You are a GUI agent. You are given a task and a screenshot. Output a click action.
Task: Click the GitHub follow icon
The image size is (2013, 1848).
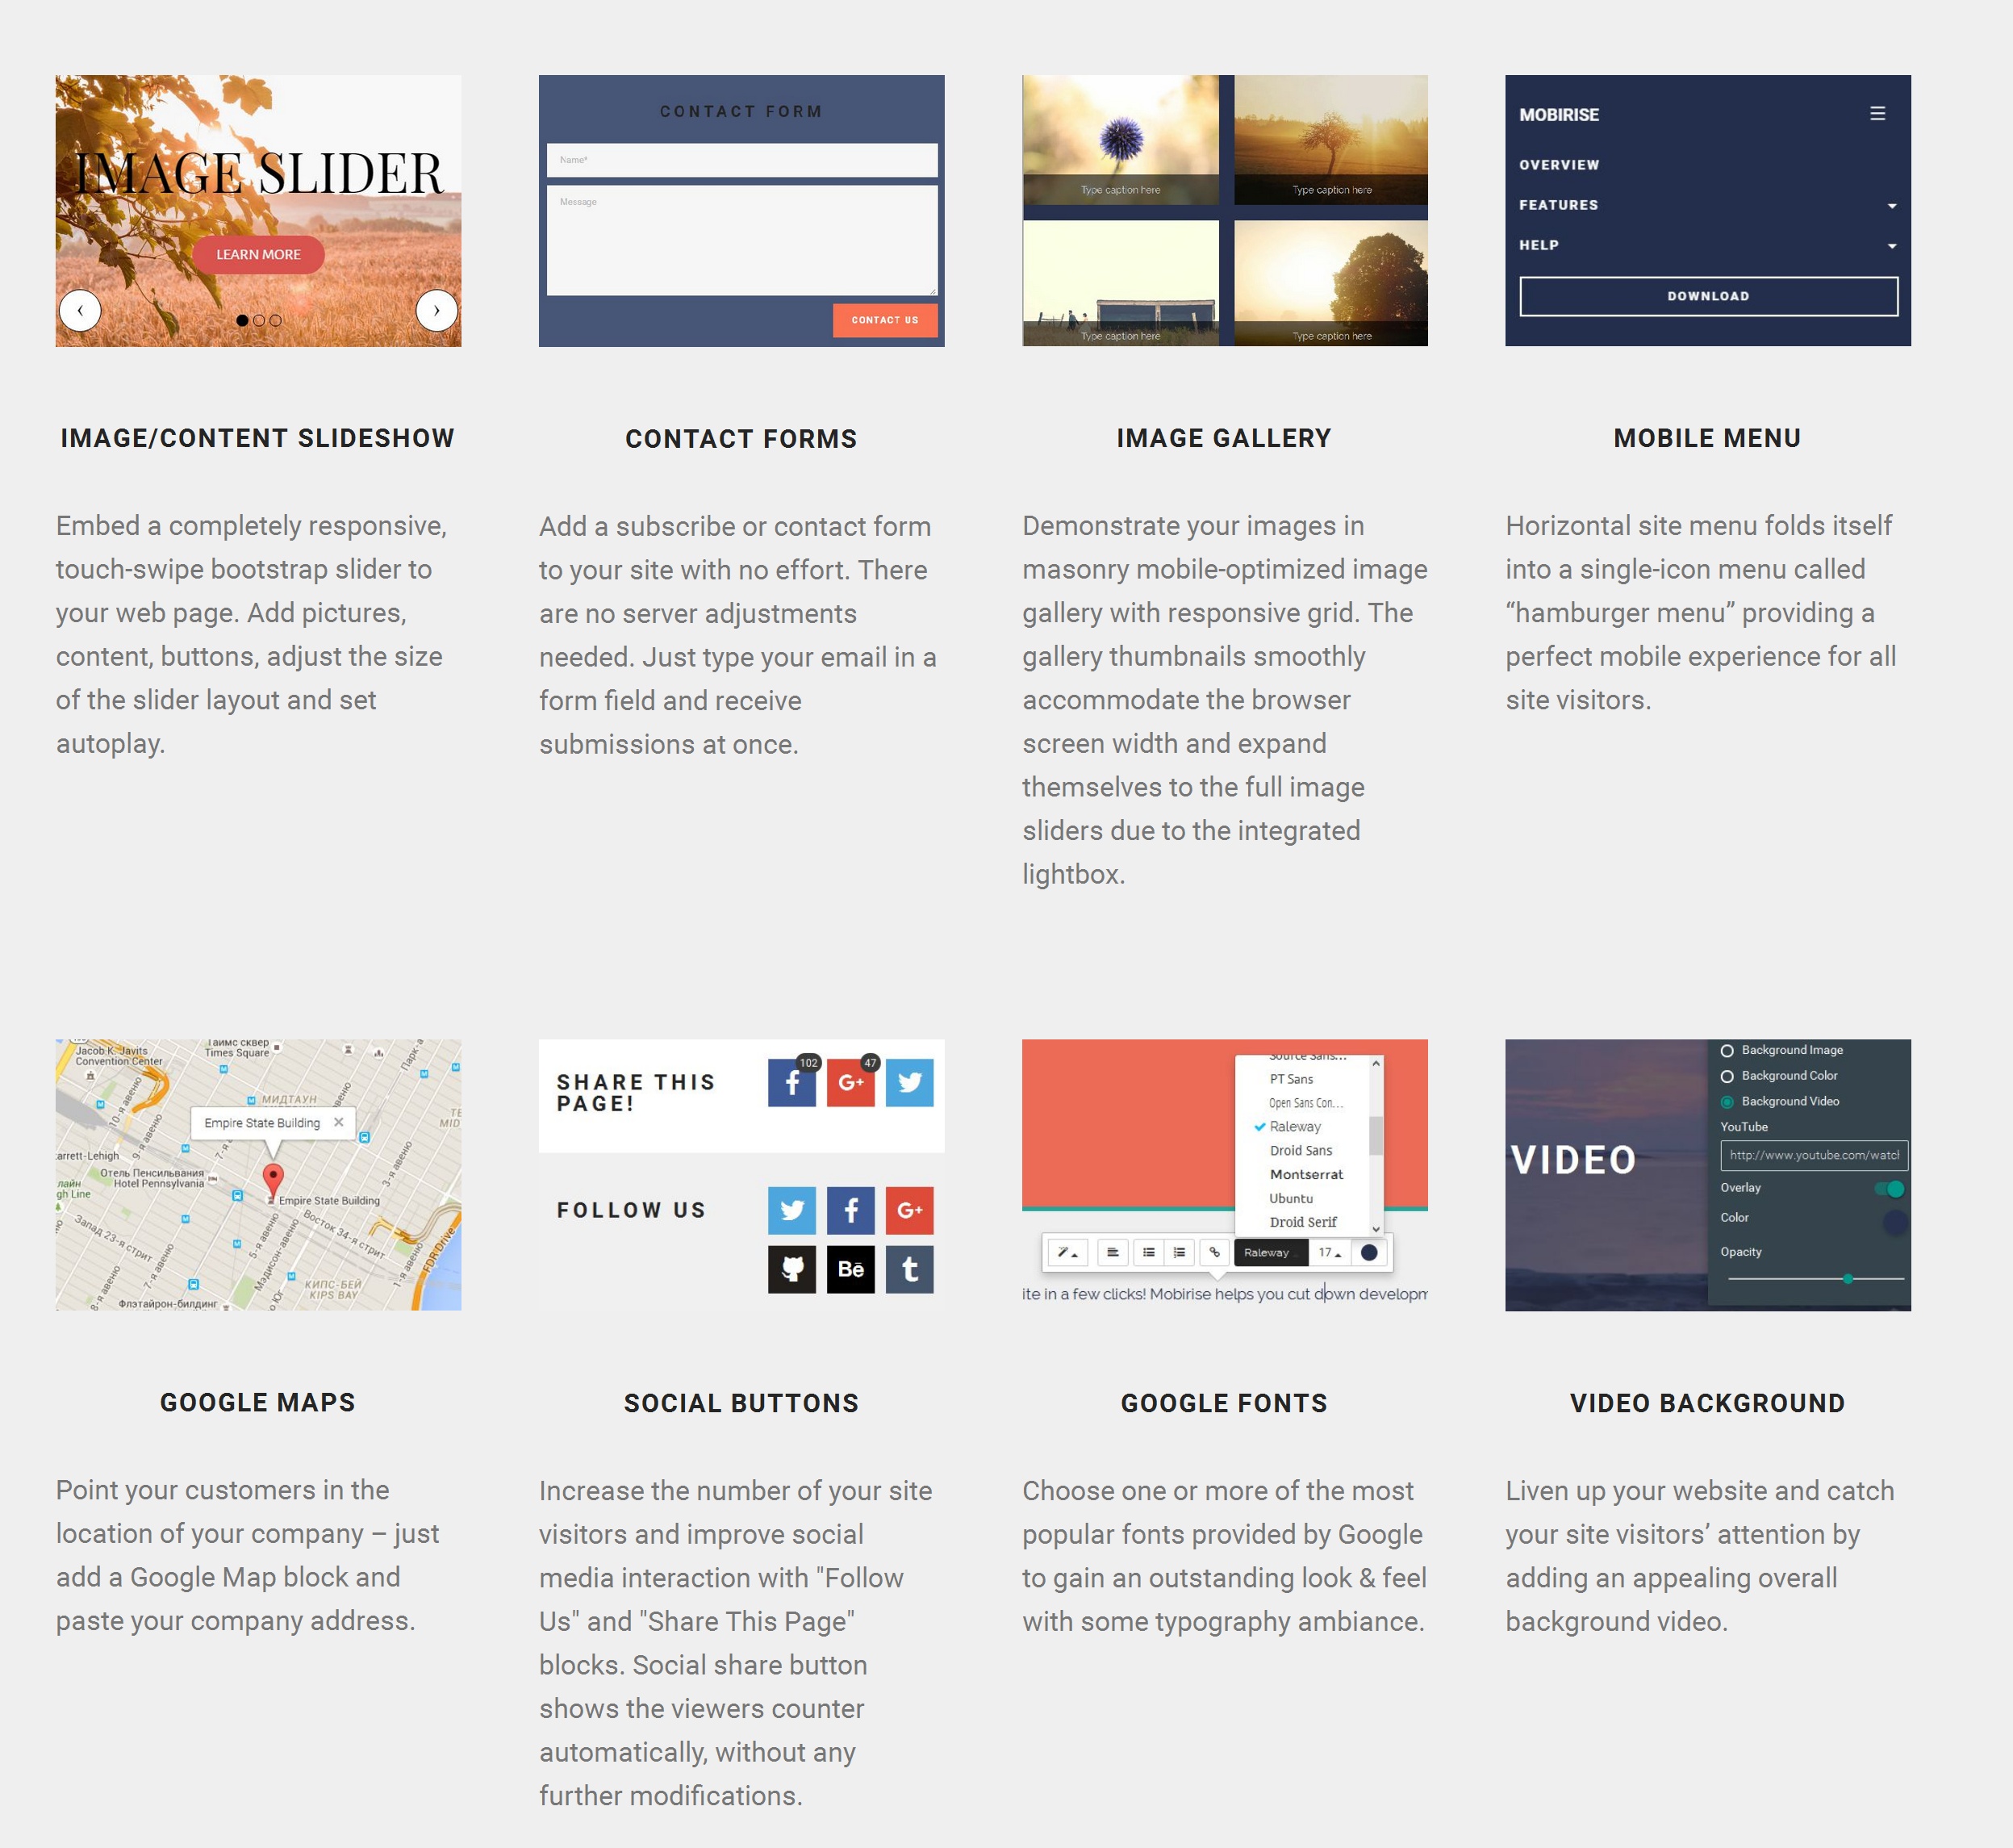[x=792, y=1268]
